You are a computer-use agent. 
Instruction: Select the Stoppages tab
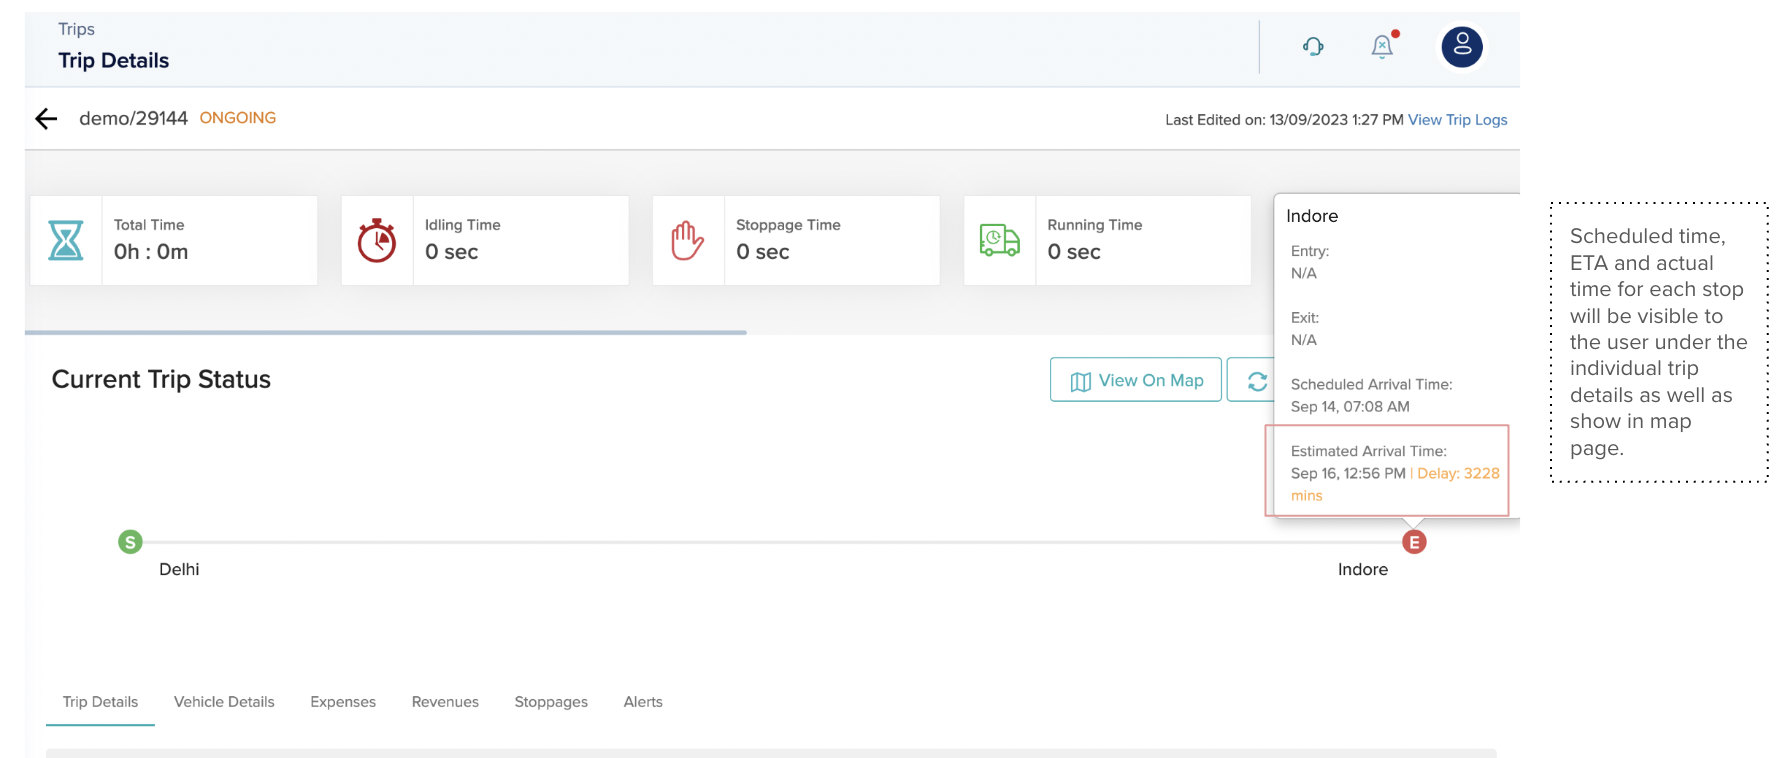tap(551, 702)
